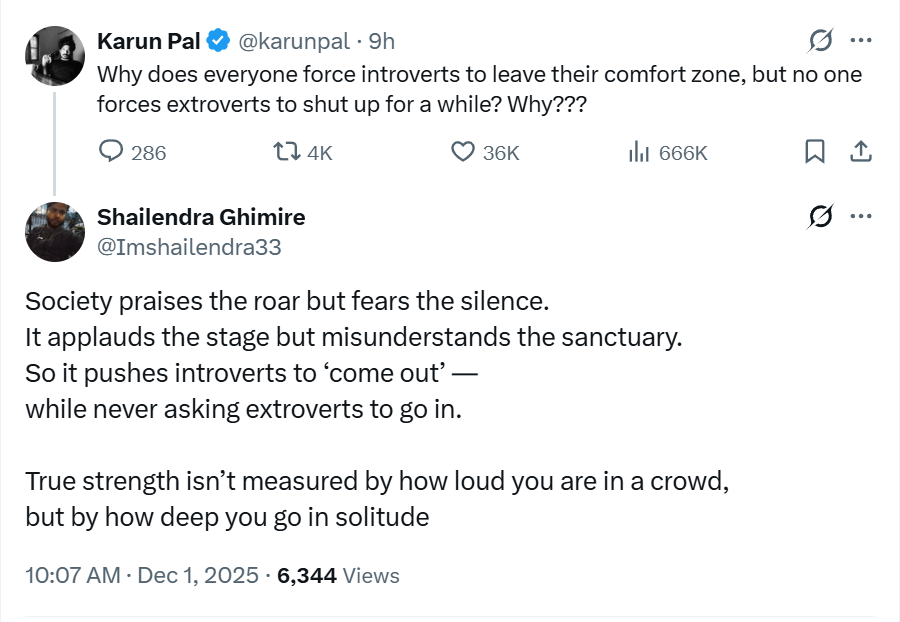Open the @karunpal handle link
Image resolution: width=900 pixels, height=622 pixels.
[x=292, y=41]
